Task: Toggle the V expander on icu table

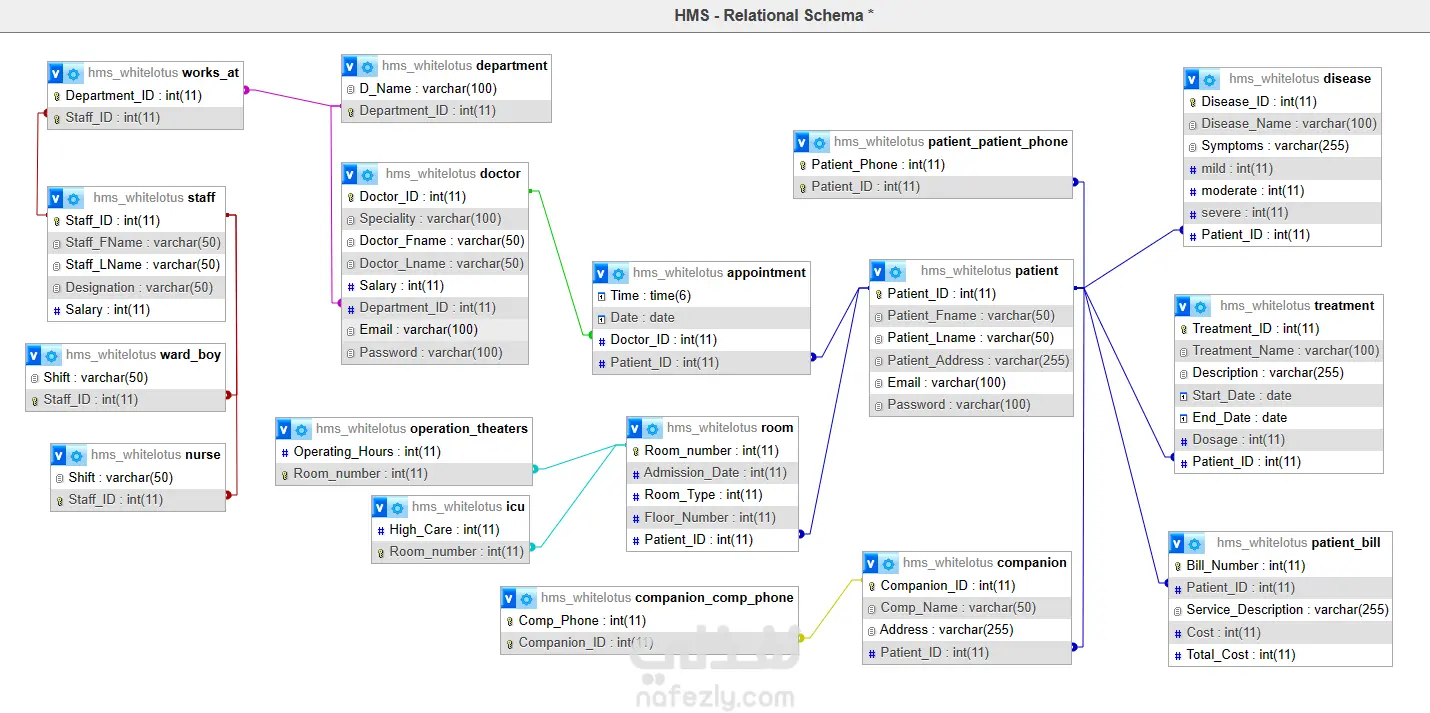Action: pyautogui.click(x=381, y=507)
